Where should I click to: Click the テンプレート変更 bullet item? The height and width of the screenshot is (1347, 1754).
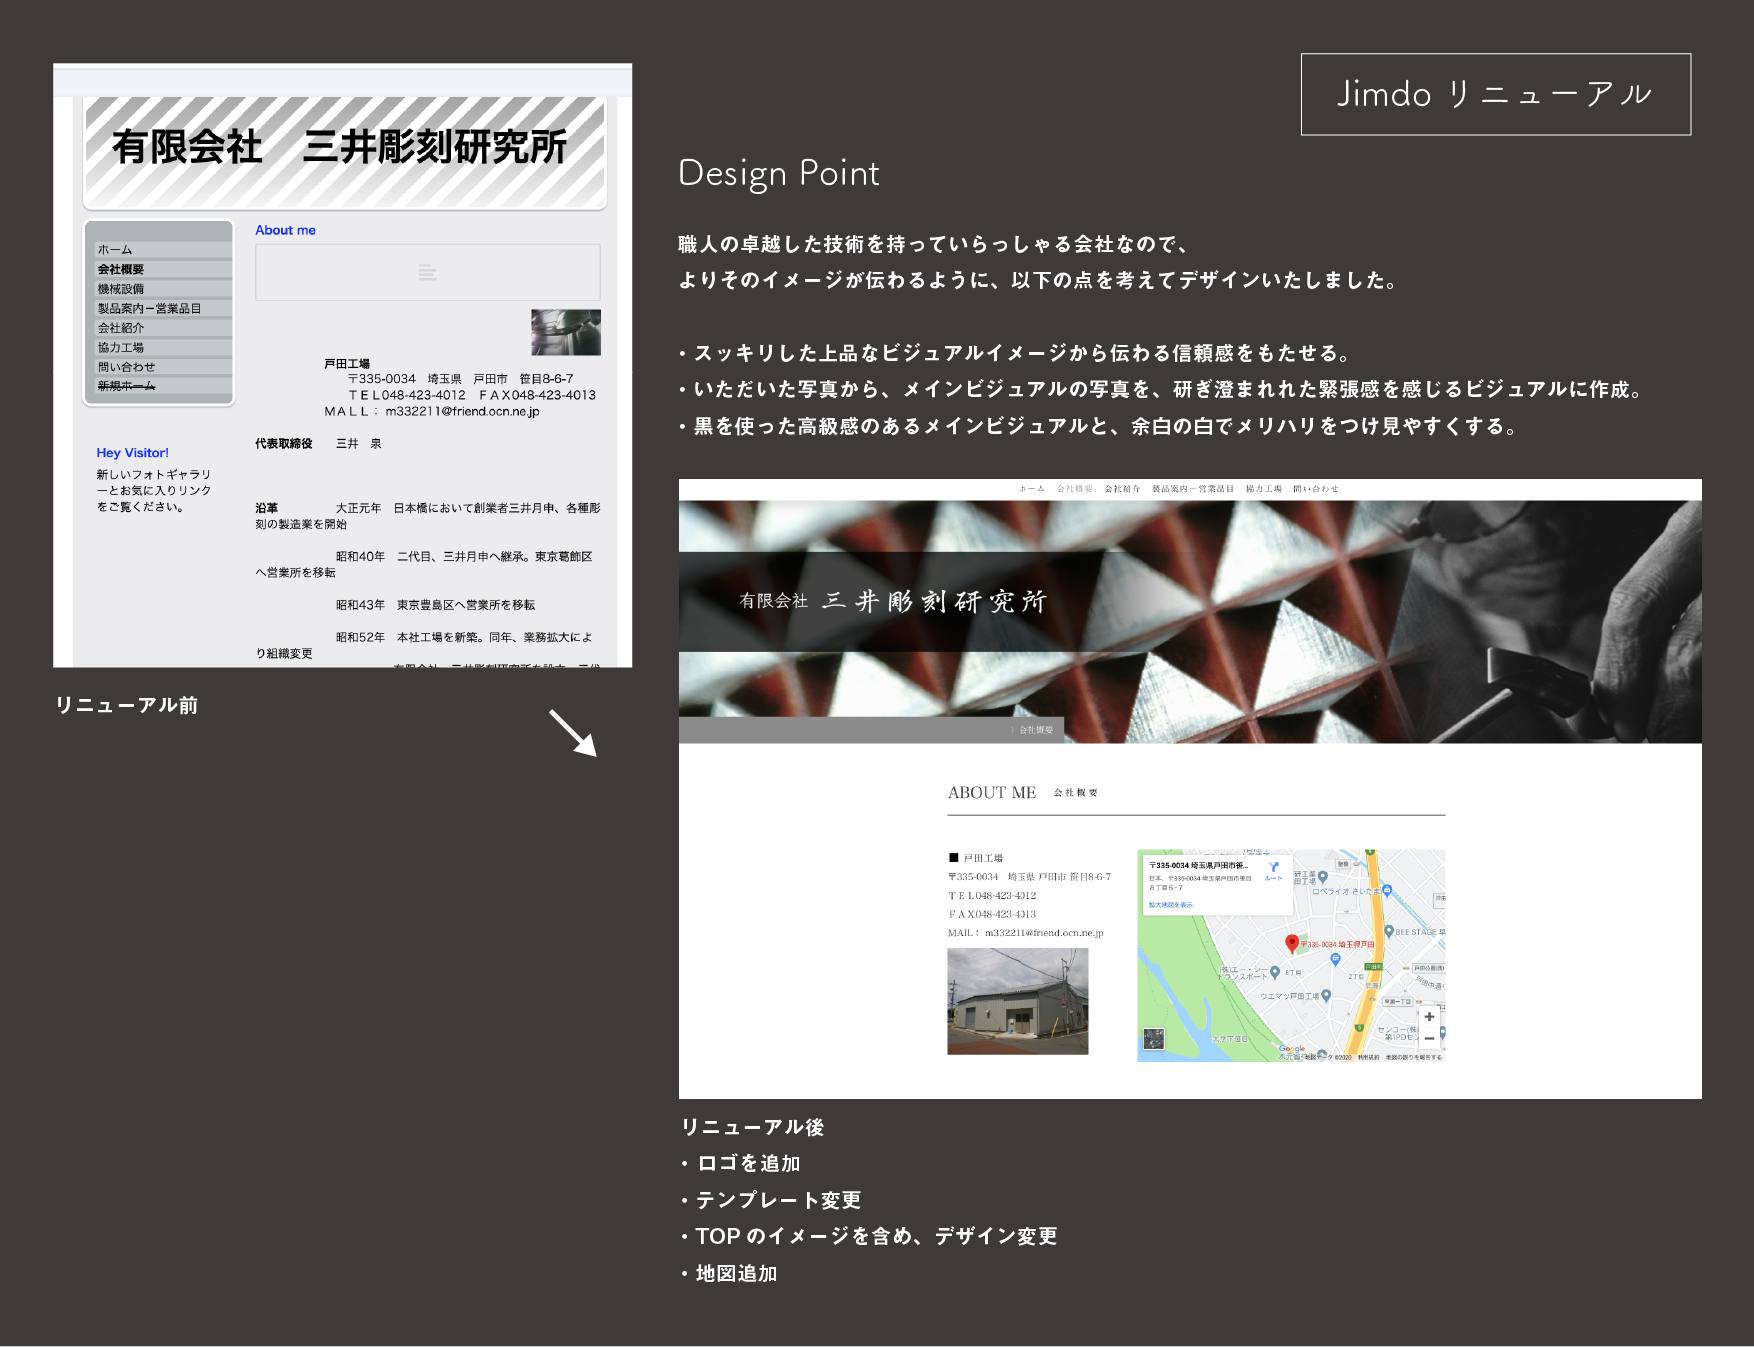coord(770,1200)
